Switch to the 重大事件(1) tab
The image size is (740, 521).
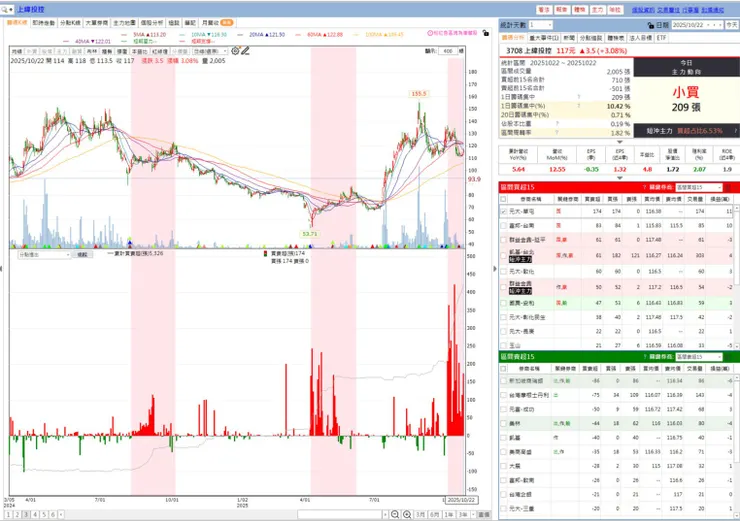click(544, 38)
